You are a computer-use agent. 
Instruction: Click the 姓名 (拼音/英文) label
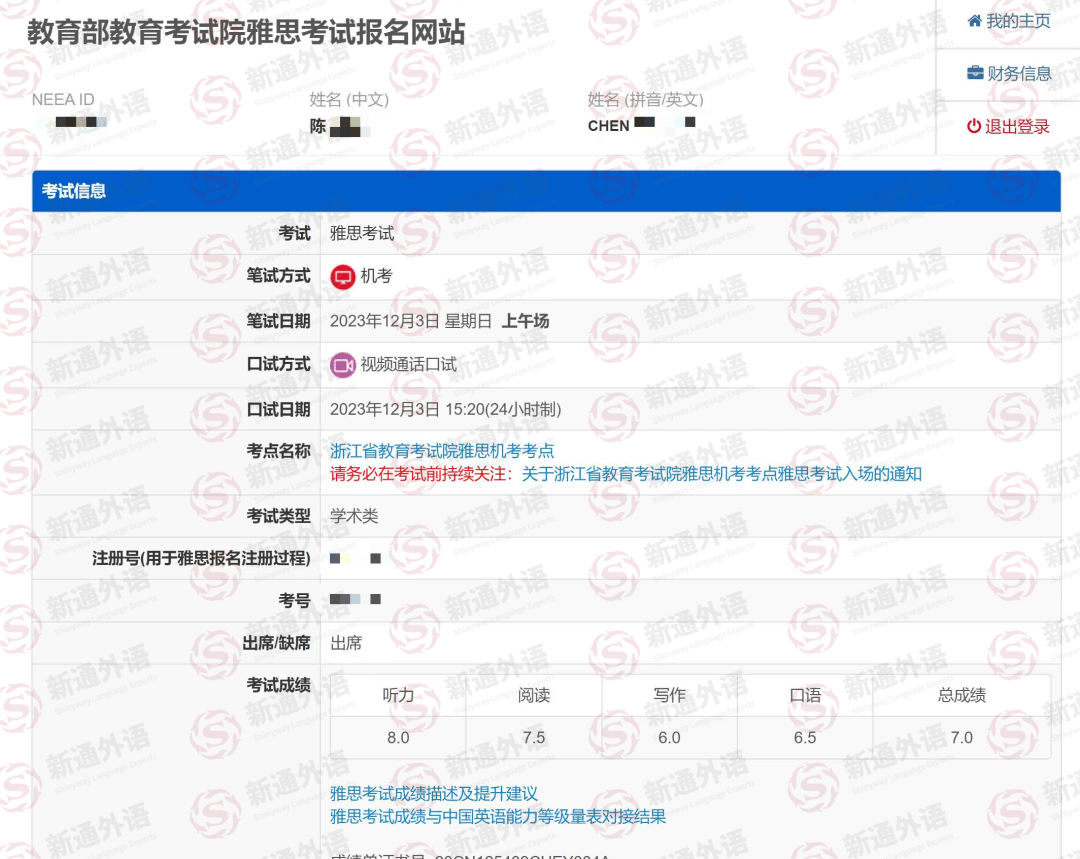[x=645, y=100]
